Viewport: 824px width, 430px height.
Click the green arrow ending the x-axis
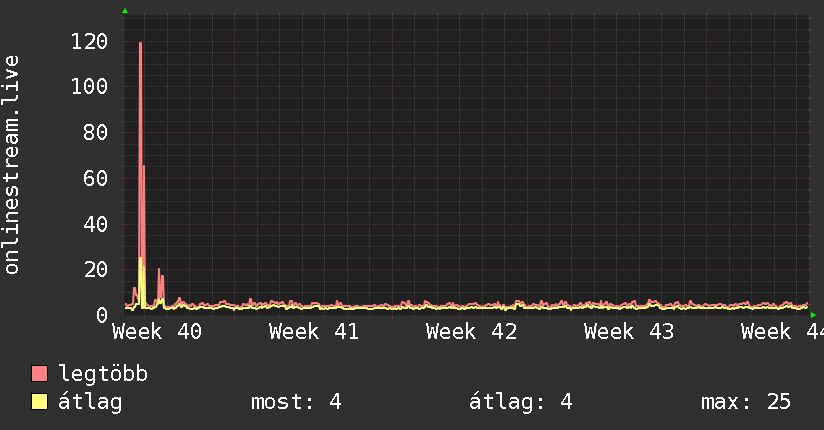(x=813, y=315)
